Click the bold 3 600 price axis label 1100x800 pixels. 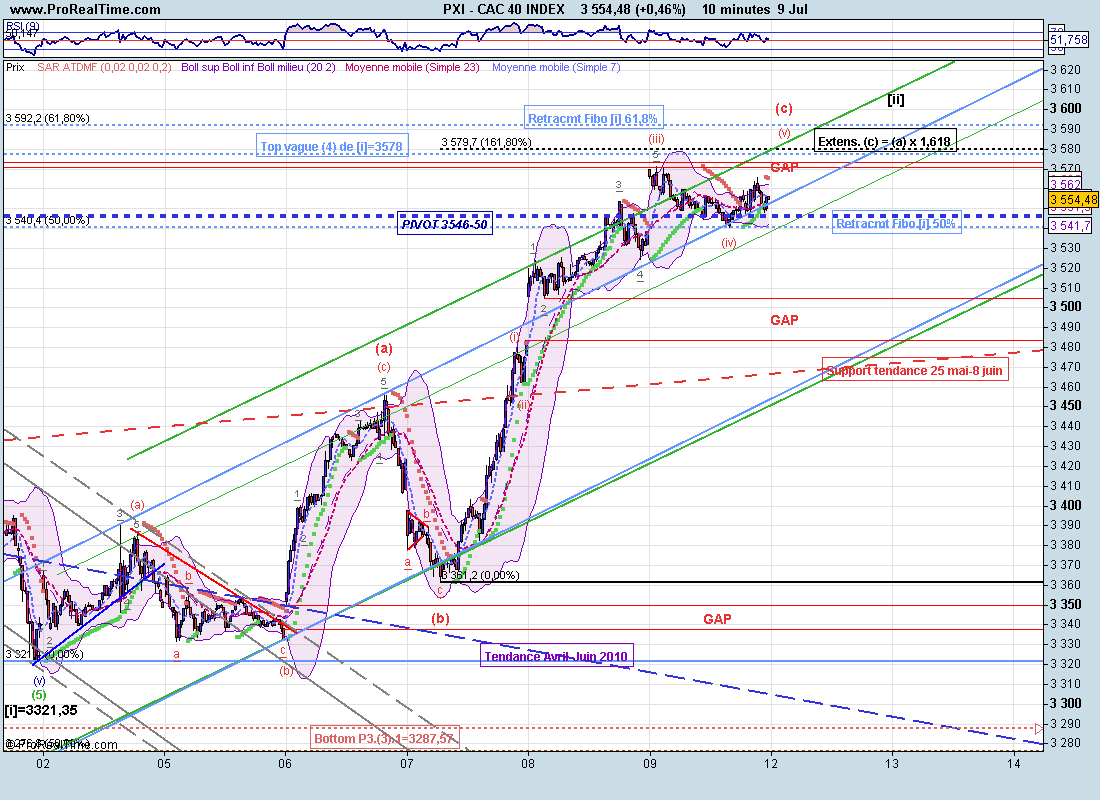pyautogui.click(x=1066, y=108)
